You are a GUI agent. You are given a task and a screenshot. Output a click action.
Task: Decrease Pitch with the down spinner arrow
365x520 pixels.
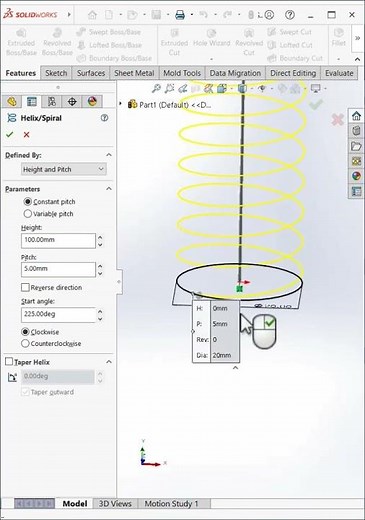[x=100, y=274]
